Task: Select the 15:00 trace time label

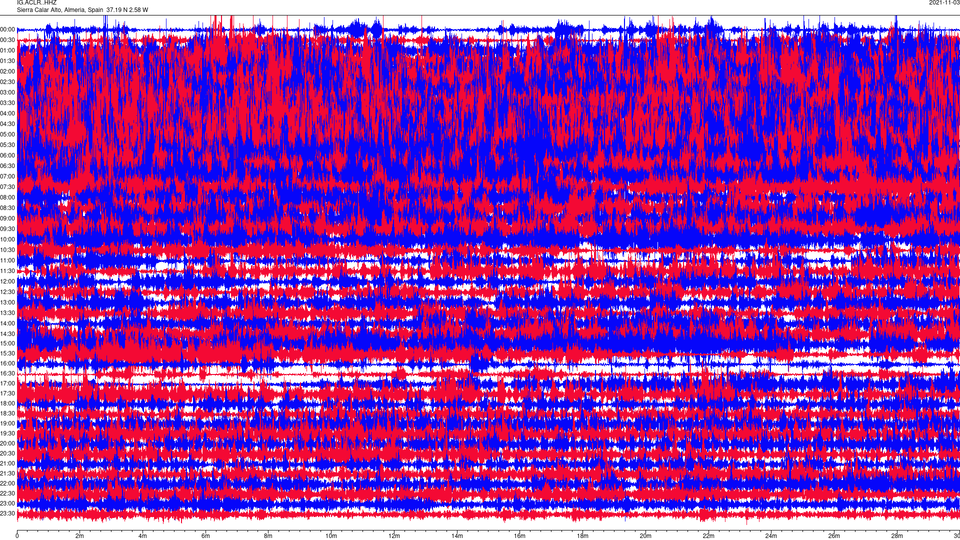Action: pos(7,343)
